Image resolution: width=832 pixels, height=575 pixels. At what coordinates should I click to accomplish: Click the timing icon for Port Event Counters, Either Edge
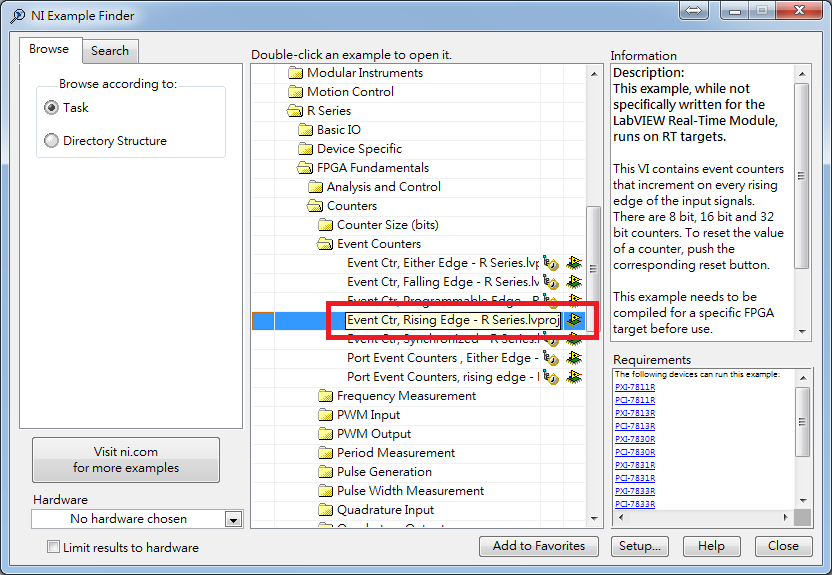coord(551,359)
